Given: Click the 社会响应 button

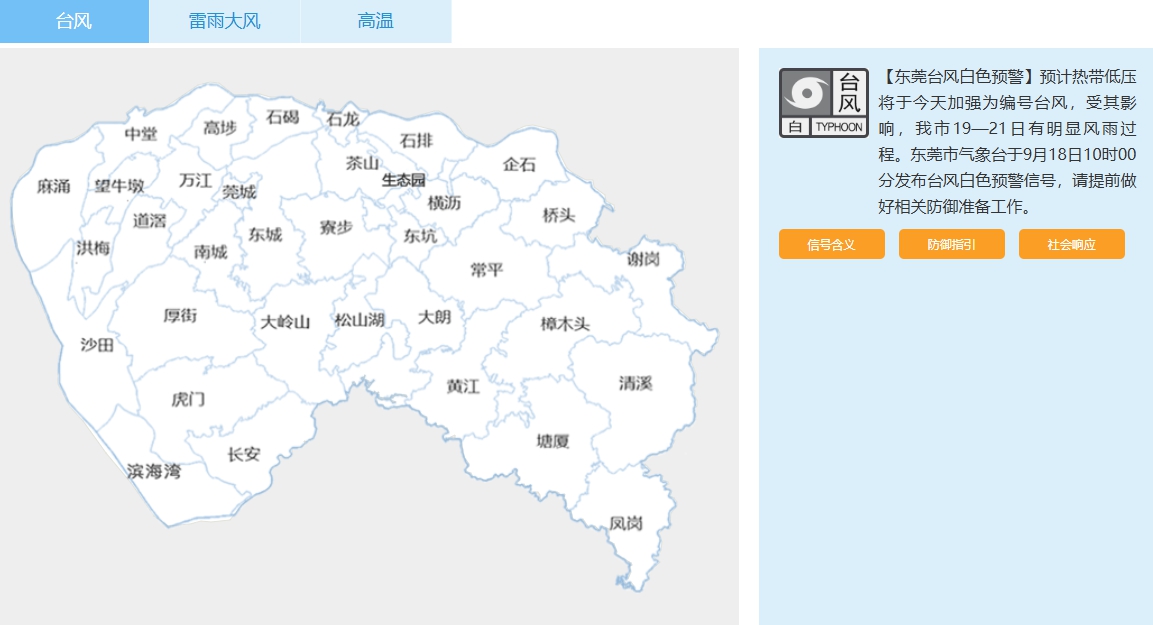Looking at the screenshot, I should click(1071, 244).
